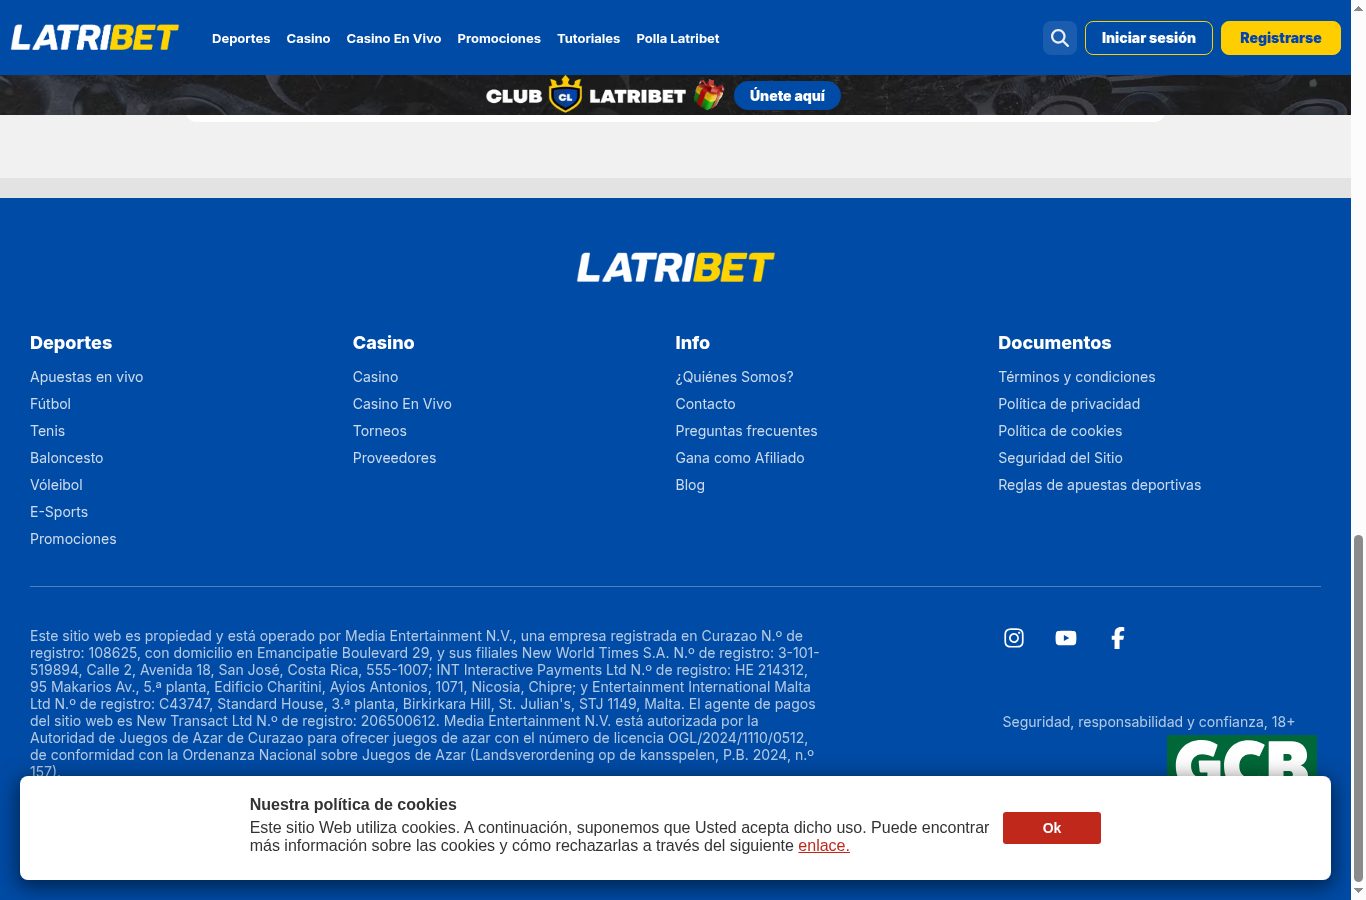Open Promociones footer link under Deportes
The height and width of the screenshot is (900, 1366).
click(x=73, y=539)
